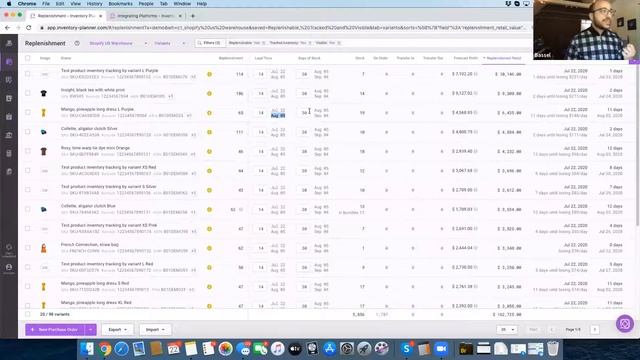The image size is (640, 360).
Task: Open Zoom from the dock
Action: click(441, 349)
